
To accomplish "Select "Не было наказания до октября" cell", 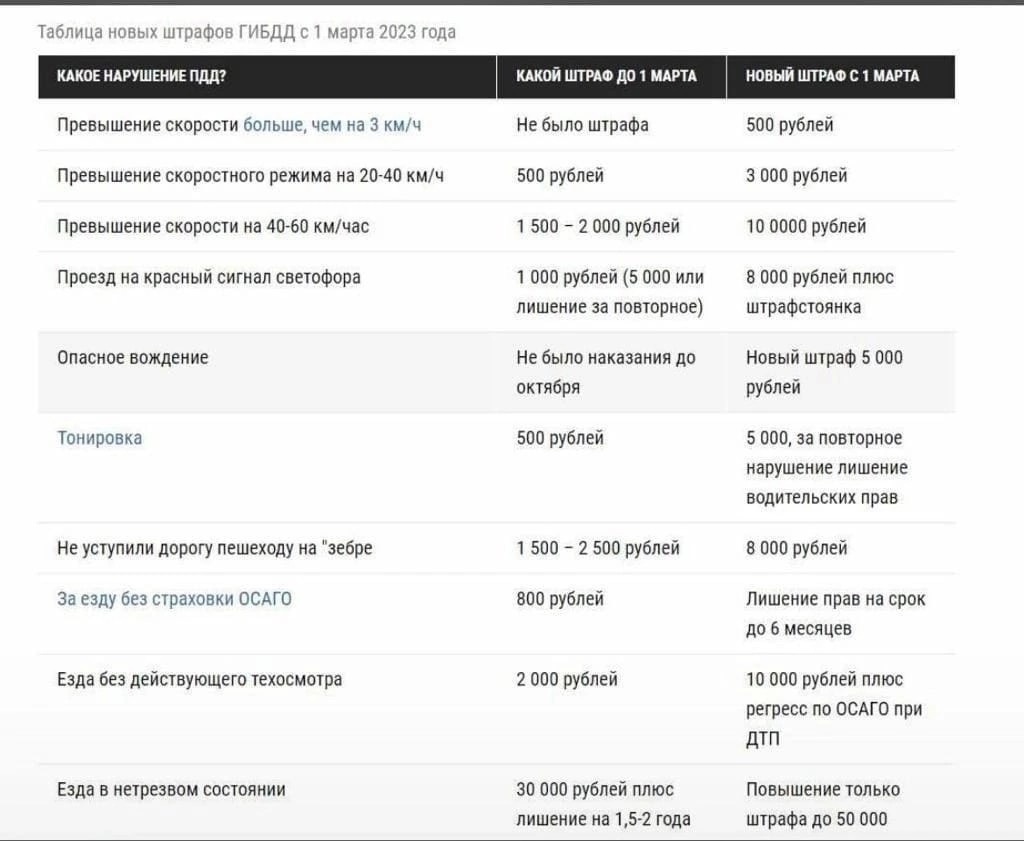I will pos(605,372).
